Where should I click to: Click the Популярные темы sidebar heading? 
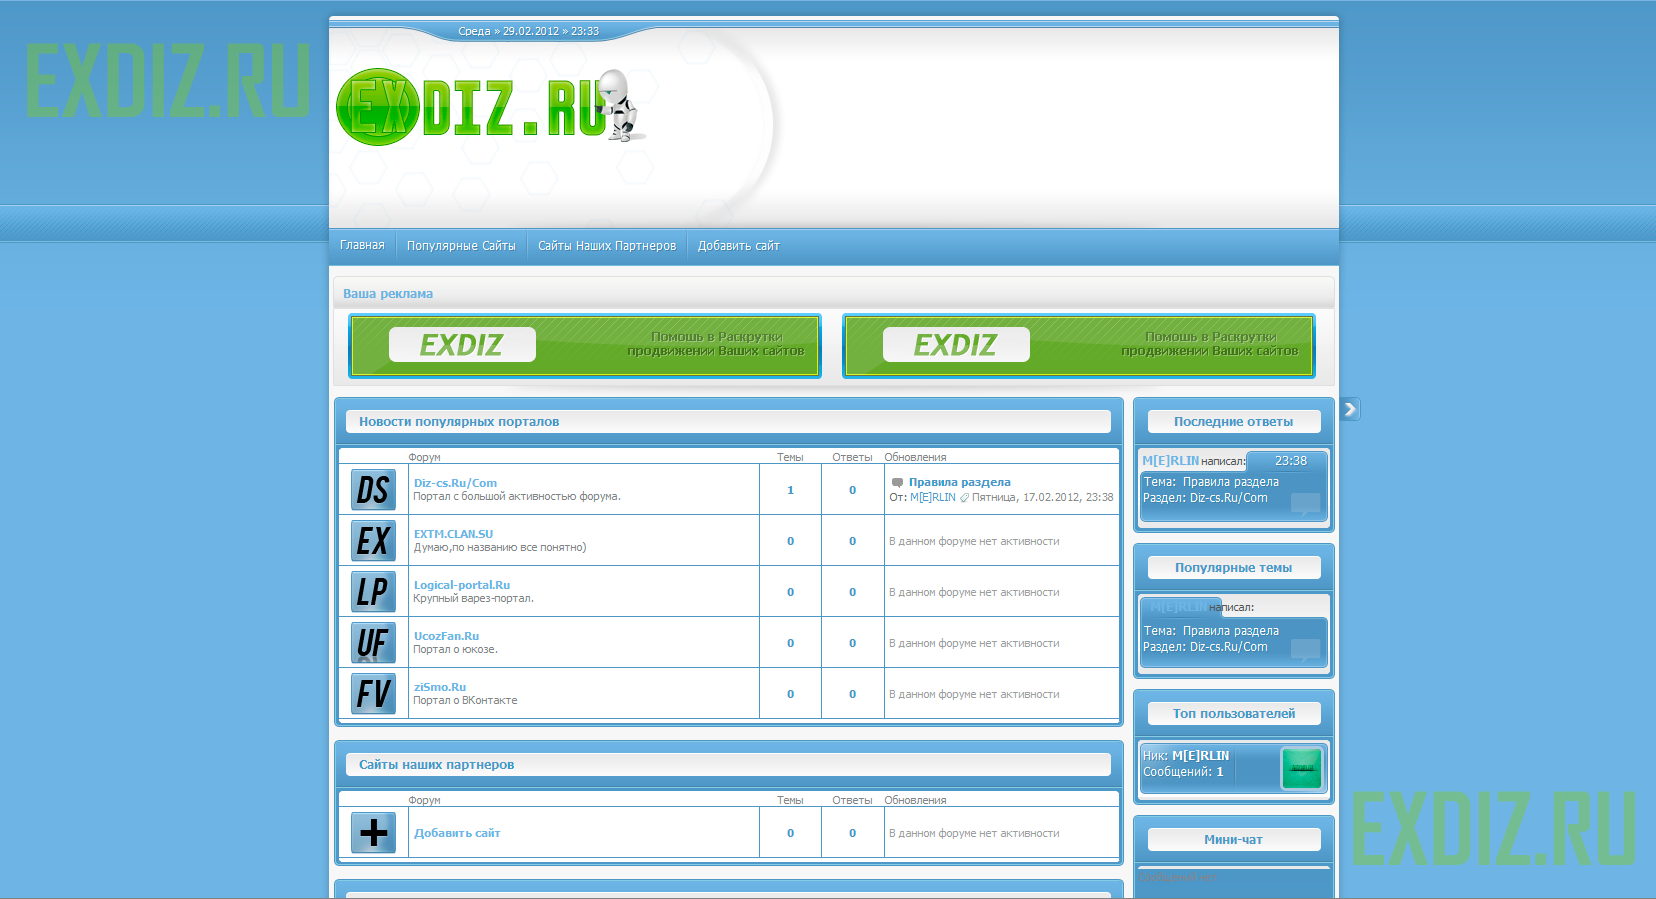[1234, 568]
